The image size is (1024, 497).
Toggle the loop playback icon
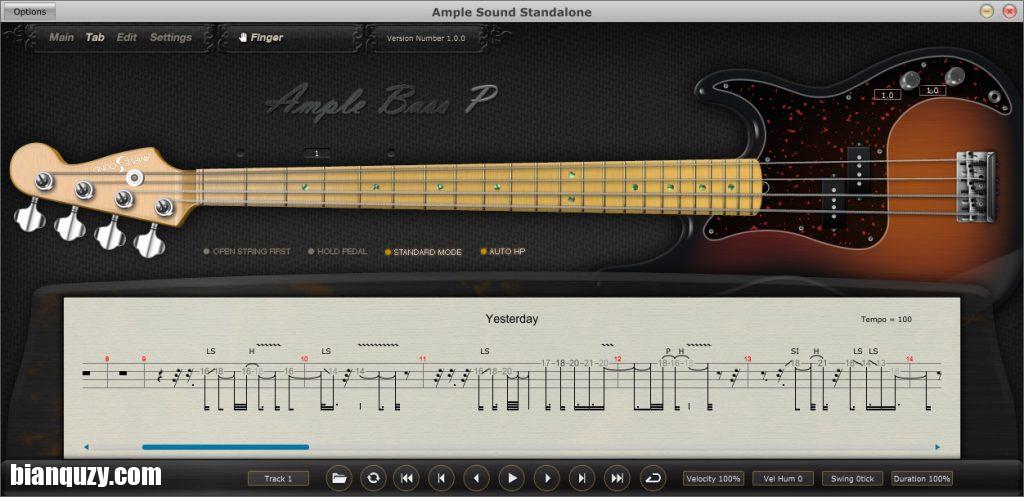click(x=652, y=479)
